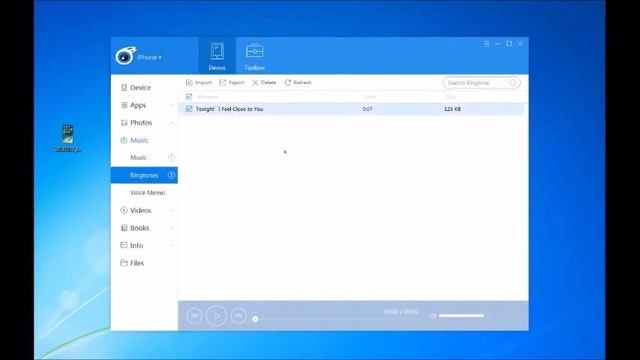Screen dimensions: 640x360
Task: Import a ringtone
Action: click(x=199, y=82)
